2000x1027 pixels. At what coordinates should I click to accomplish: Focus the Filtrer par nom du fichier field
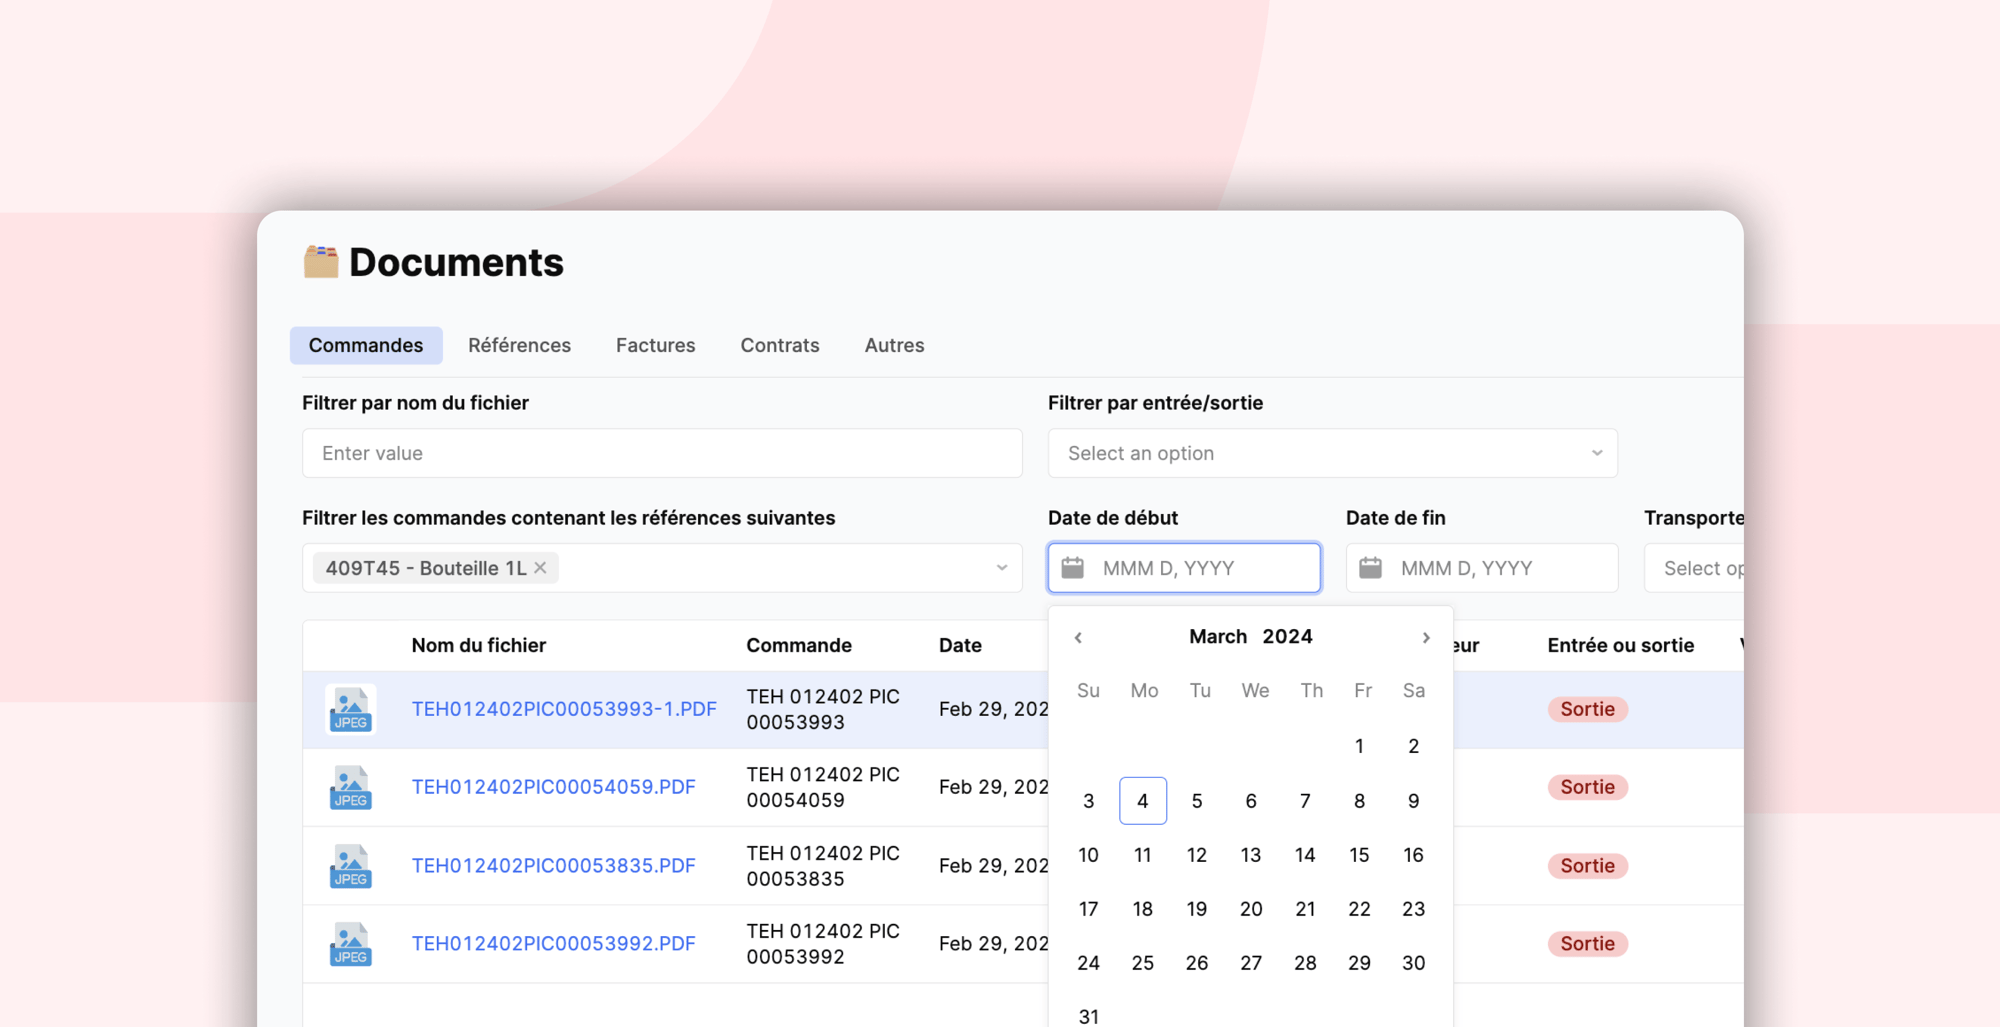662,453
